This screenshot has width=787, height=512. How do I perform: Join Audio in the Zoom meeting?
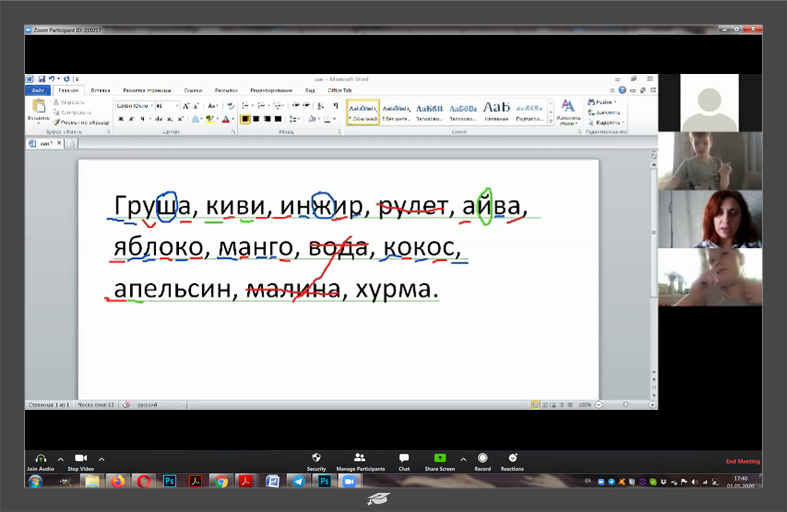click(x=40, y=462)
